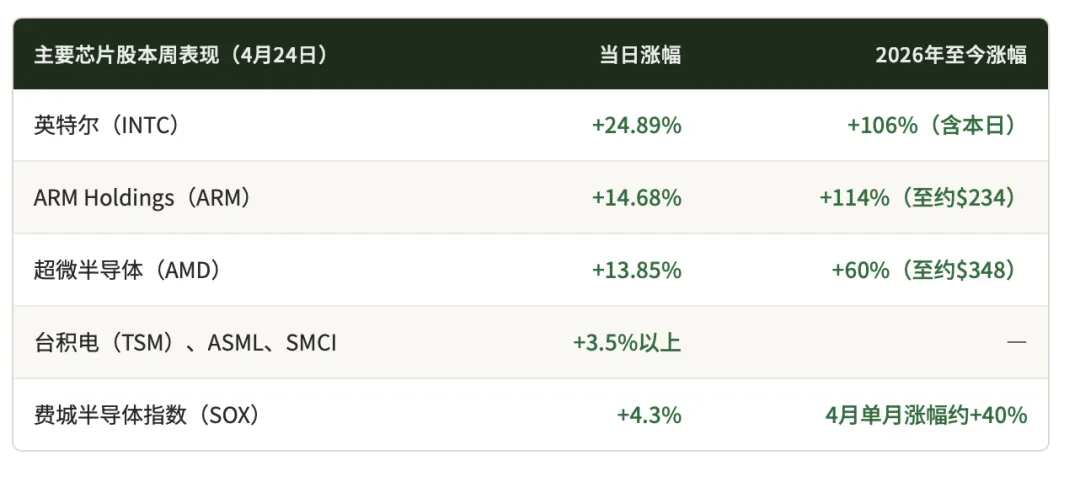Screen dimensions: 1080x477
Task: Click the dash in the TSM row
Action: 1017,342
